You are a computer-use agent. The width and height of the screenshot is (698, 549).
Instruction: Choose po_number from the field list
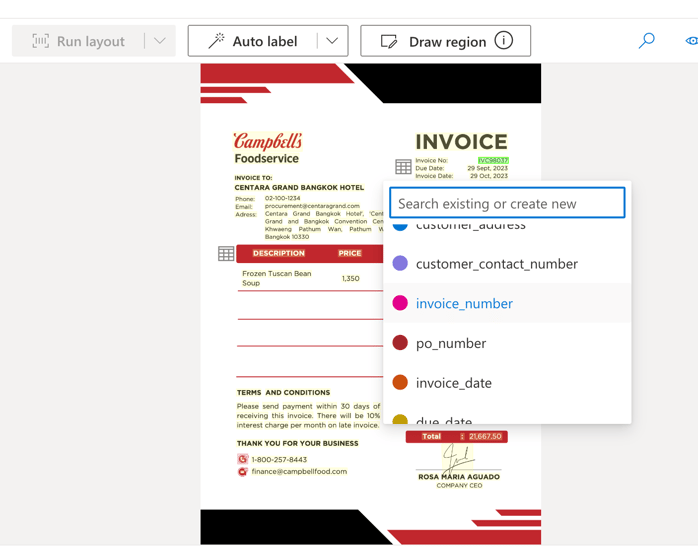click(451, 343)
